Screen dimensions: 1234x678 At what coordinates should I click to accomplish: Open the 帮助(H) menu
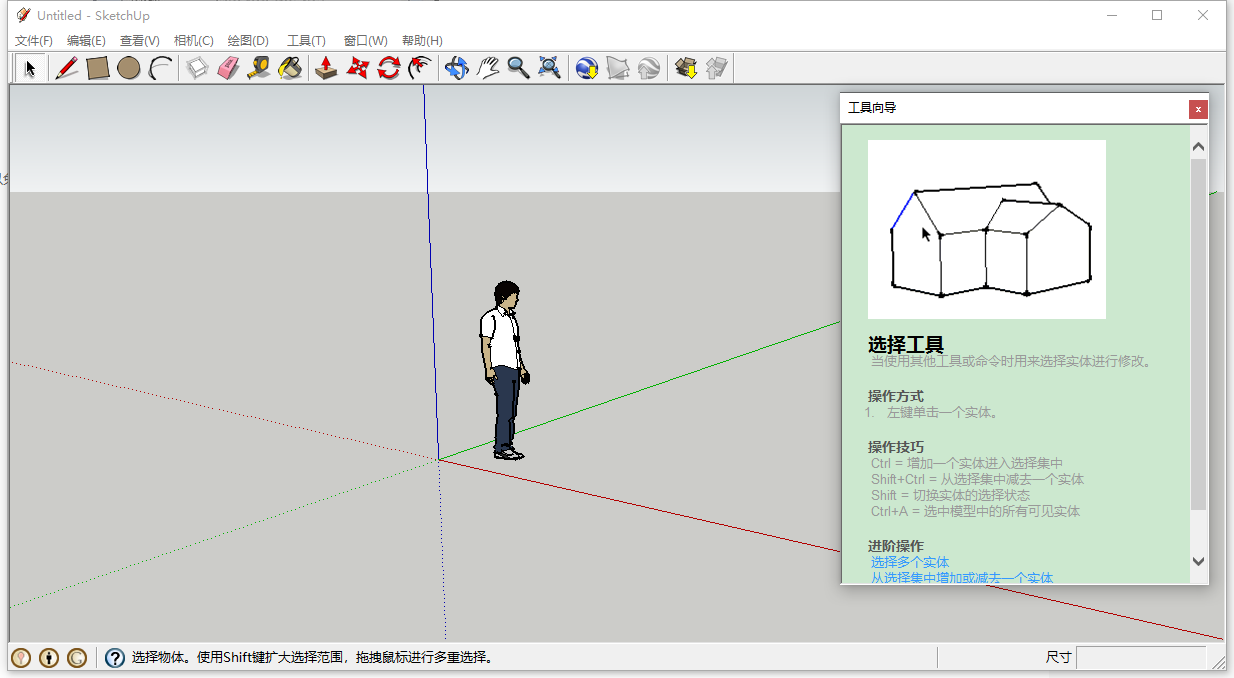pyautogui.click(x=422, y=41)
